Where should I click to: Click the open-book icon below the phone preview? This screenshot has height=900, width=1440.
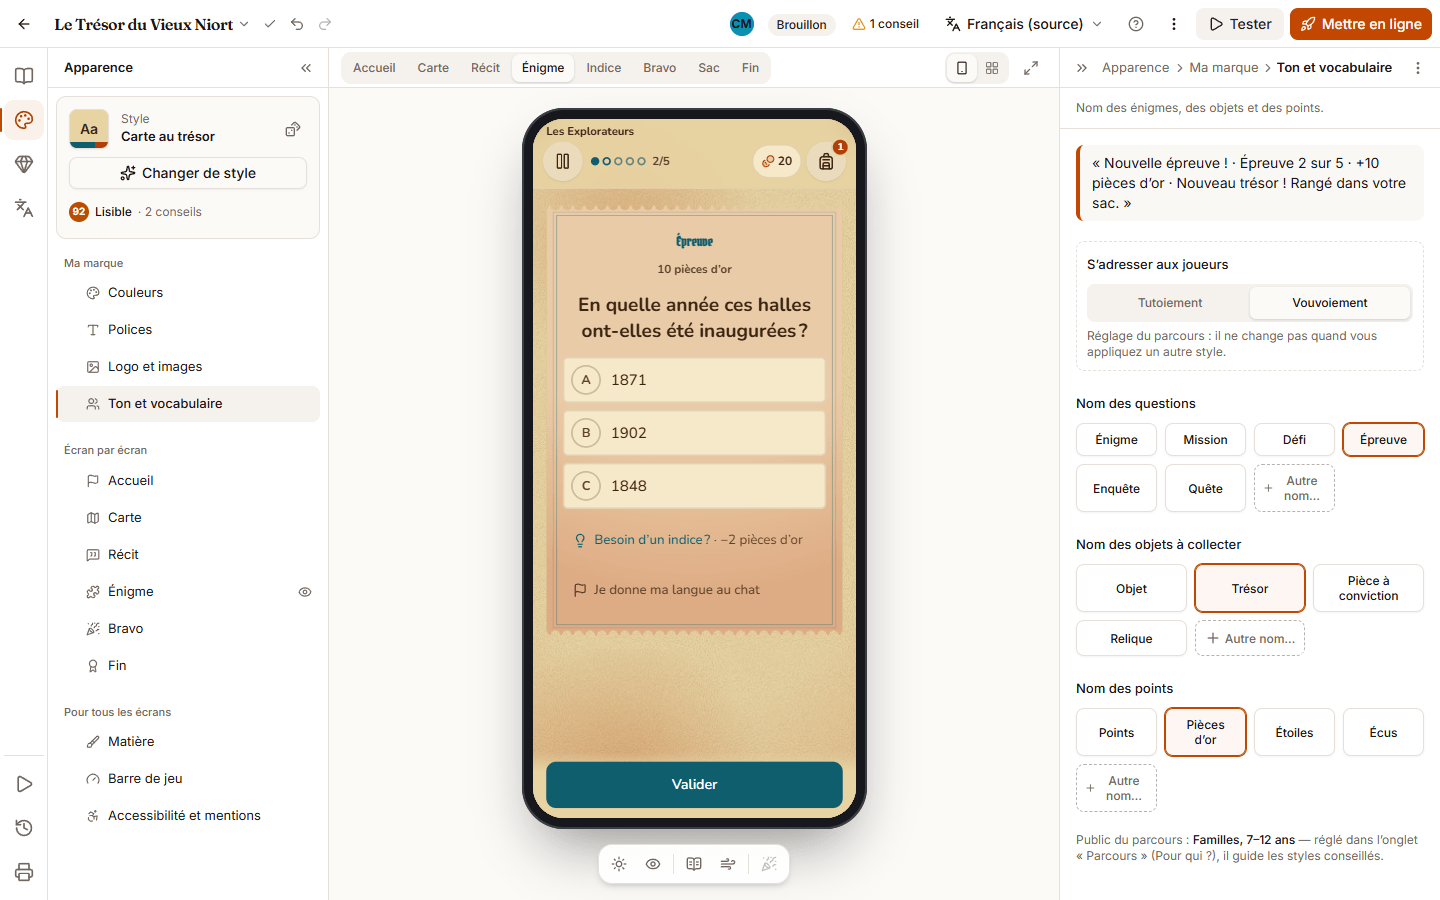(694, 864)
